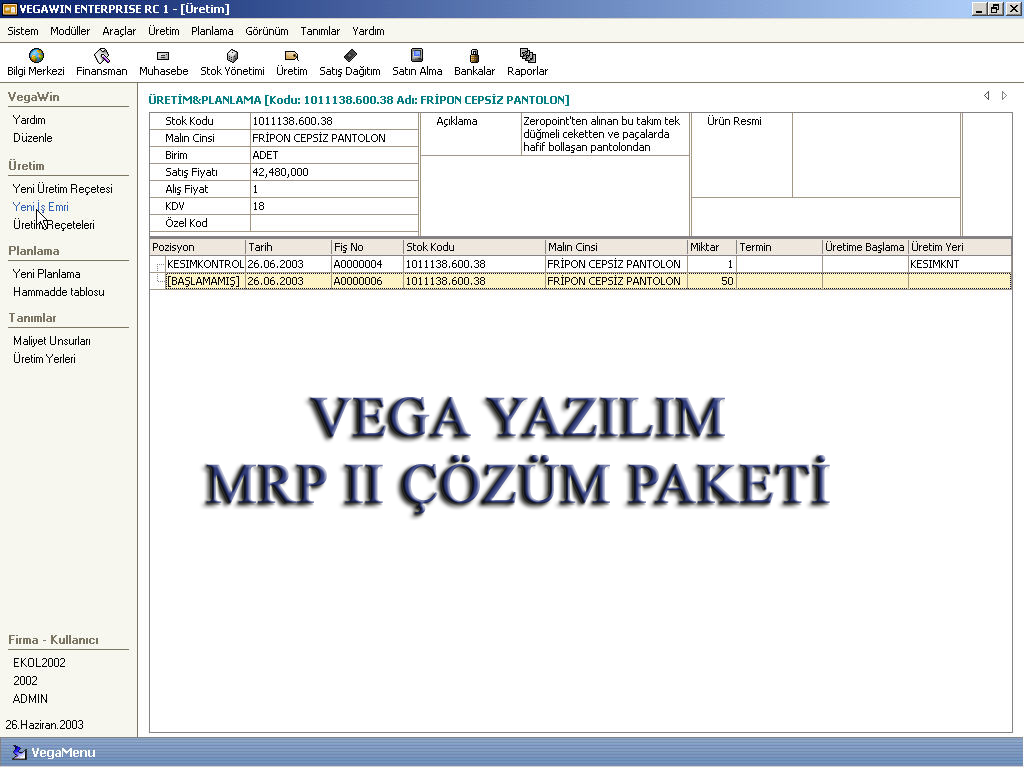
Task: Open the Muhasebe toolbar icon
Action: [x=163, y=56]
